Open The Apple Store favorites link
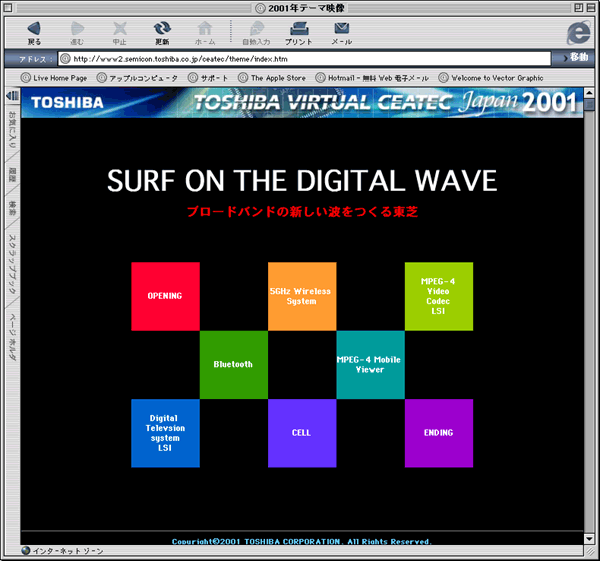600x561 pixels. (x=272, y=77)
